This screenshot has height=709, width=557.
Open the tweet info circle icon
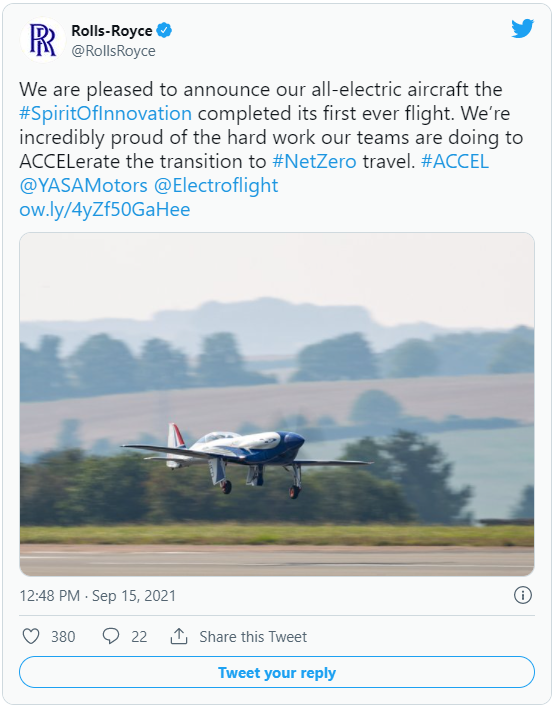tap(523, 595)
